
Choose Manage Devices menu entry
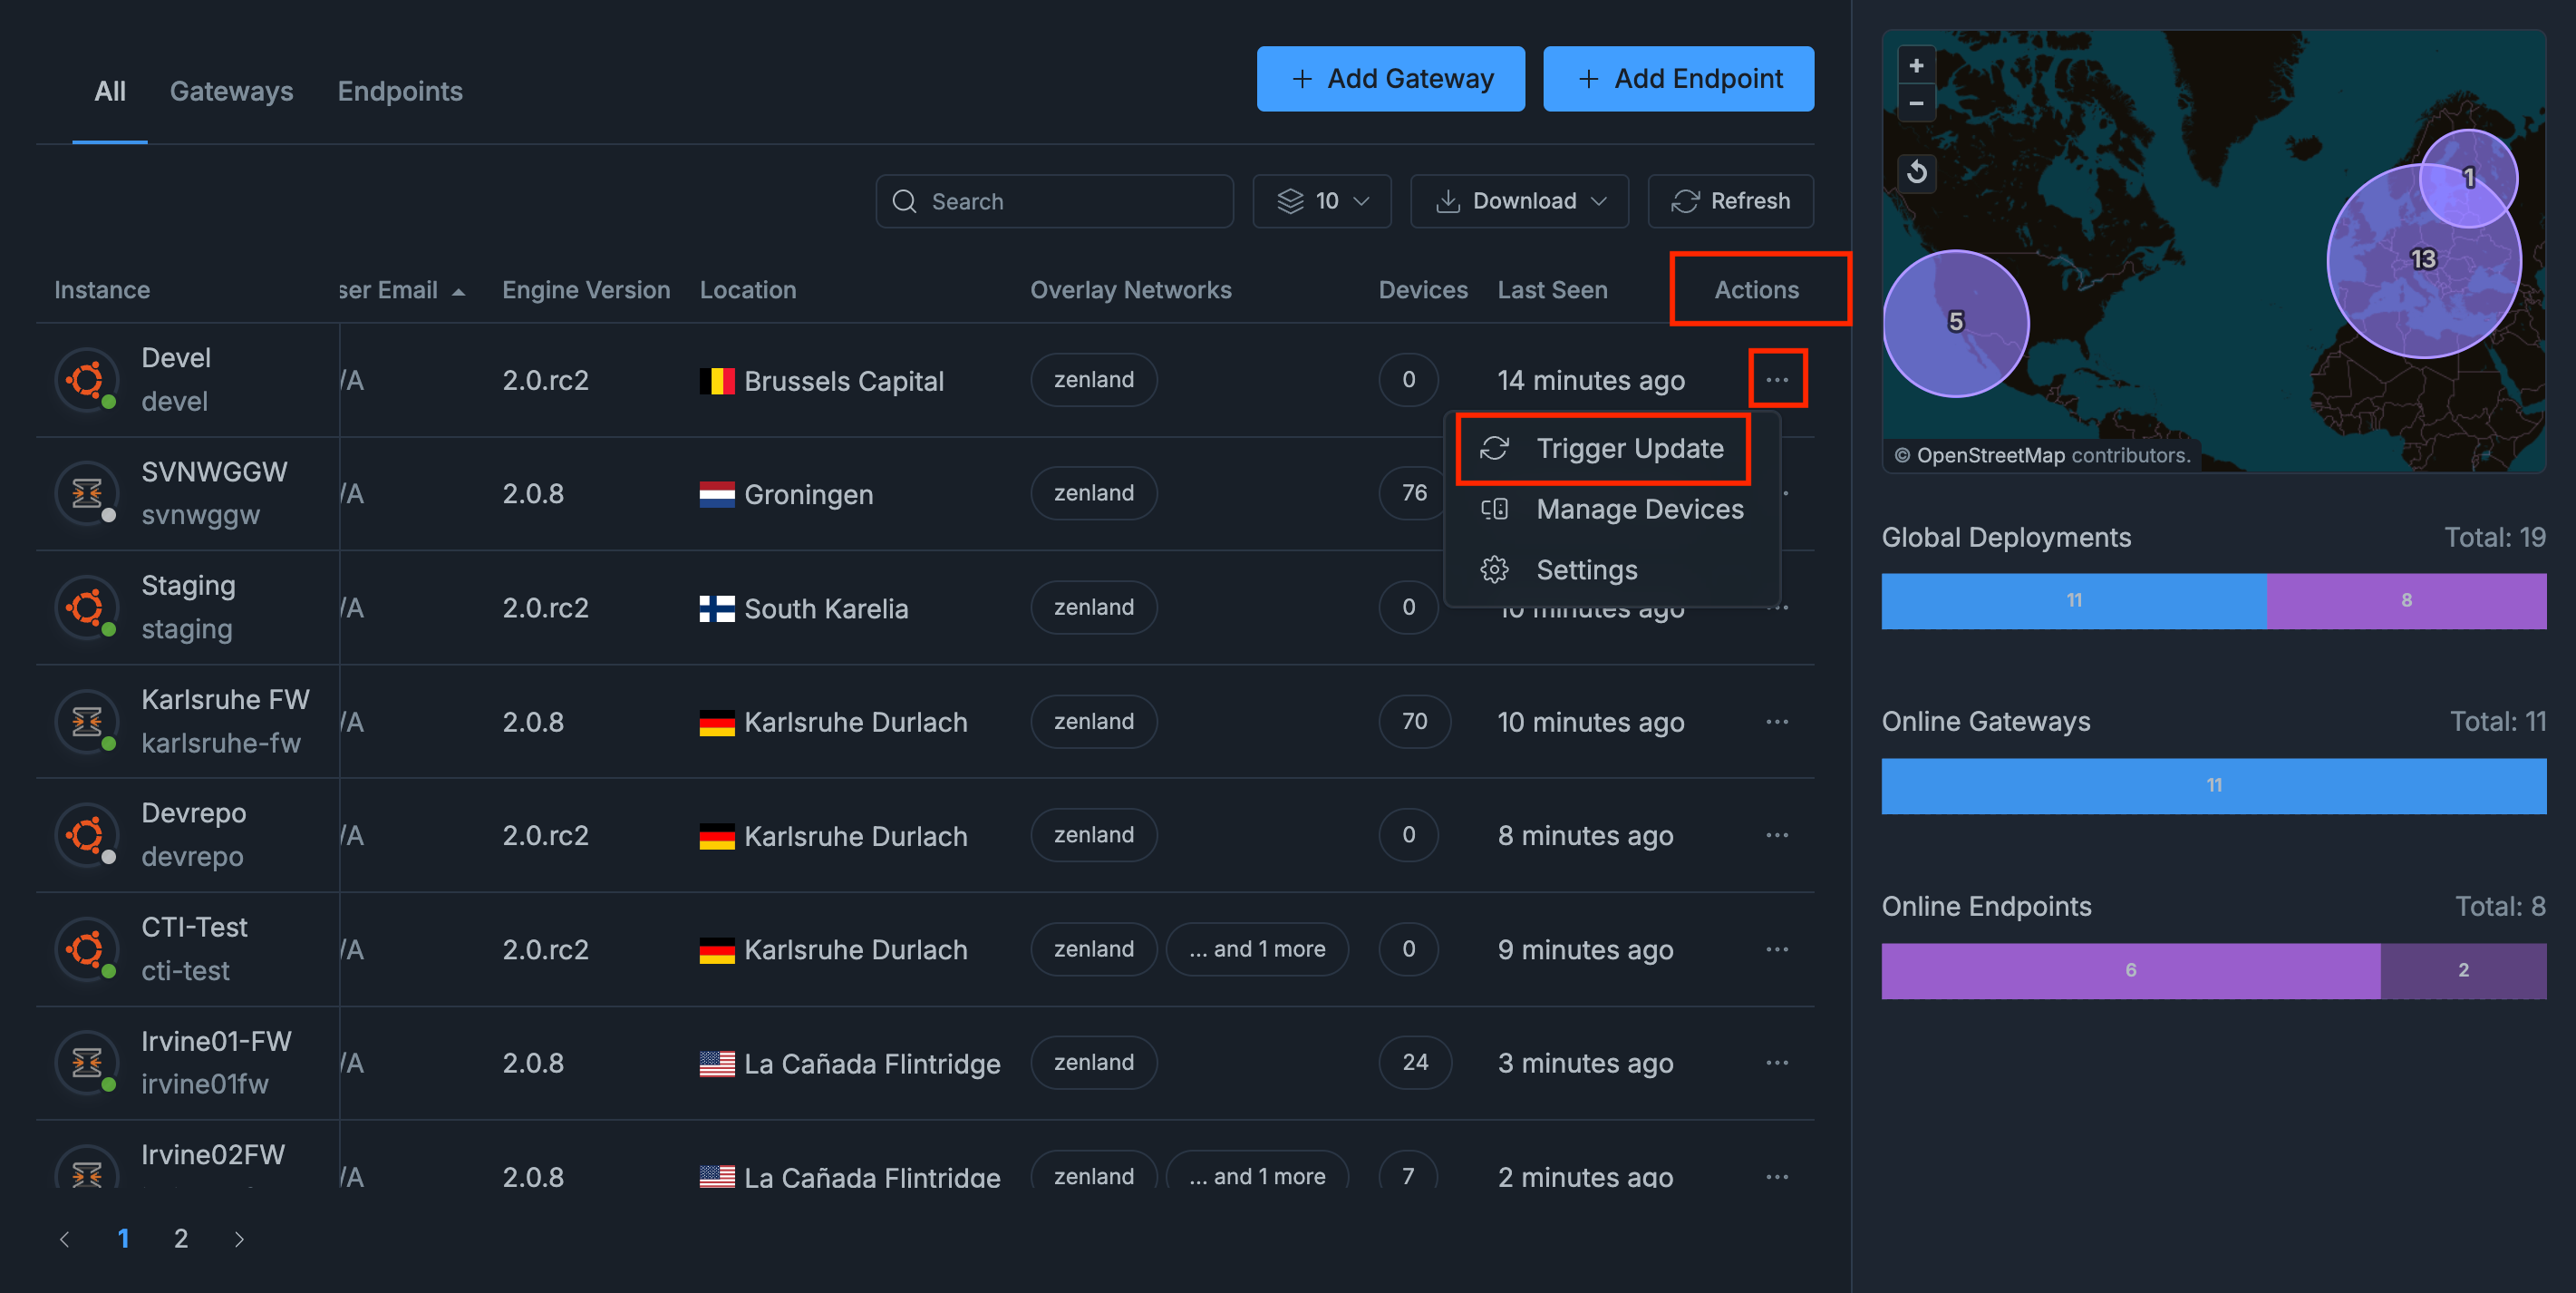(x=1638, y=509)
